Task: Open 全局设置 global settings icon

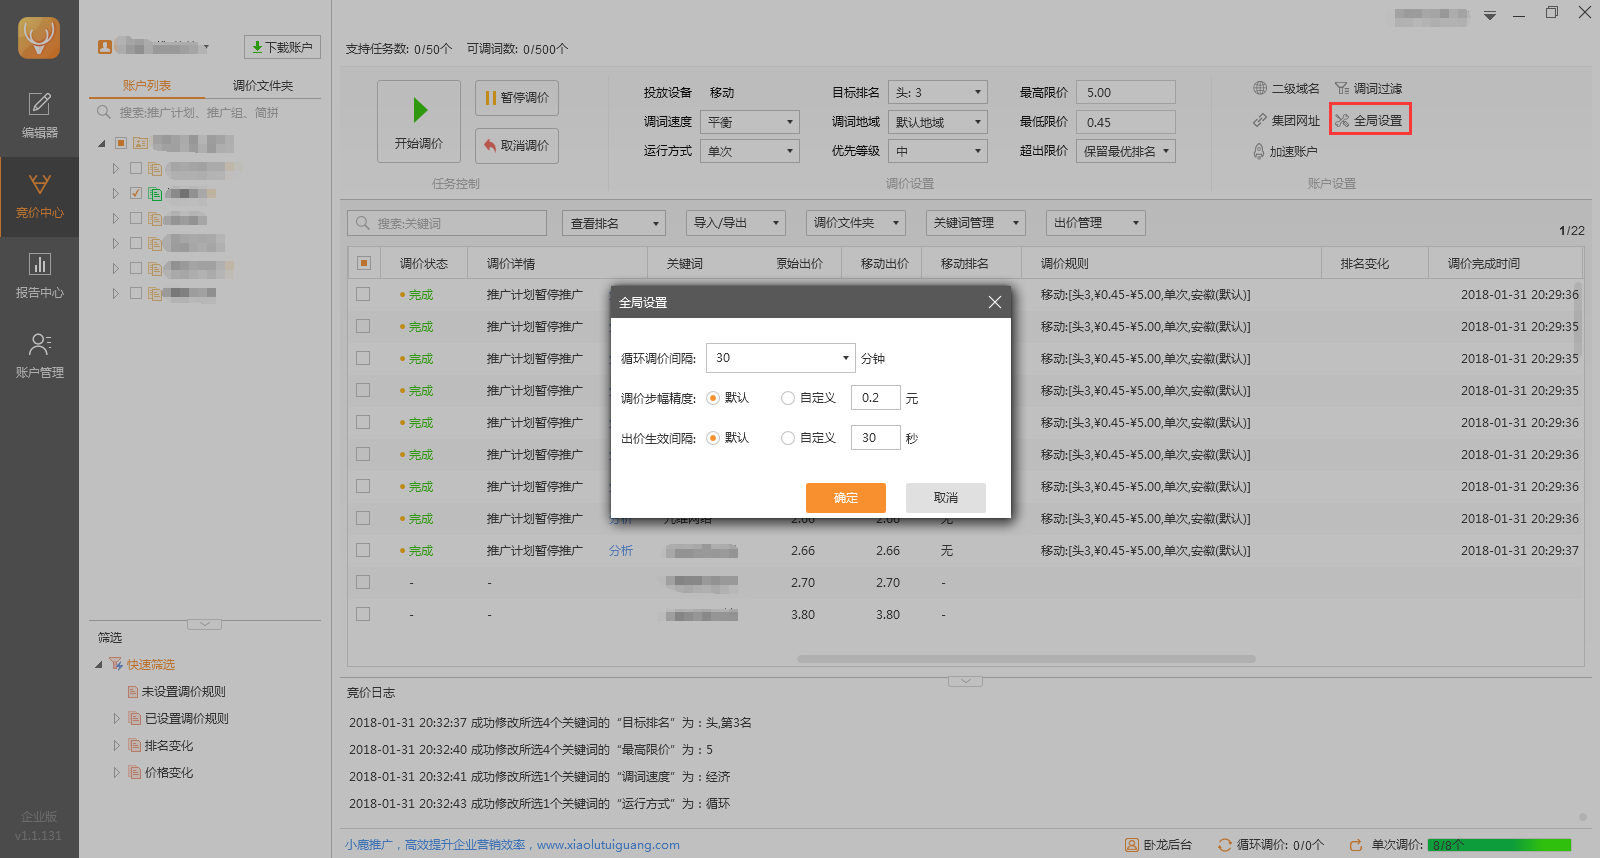Action: coord(1342,120)
